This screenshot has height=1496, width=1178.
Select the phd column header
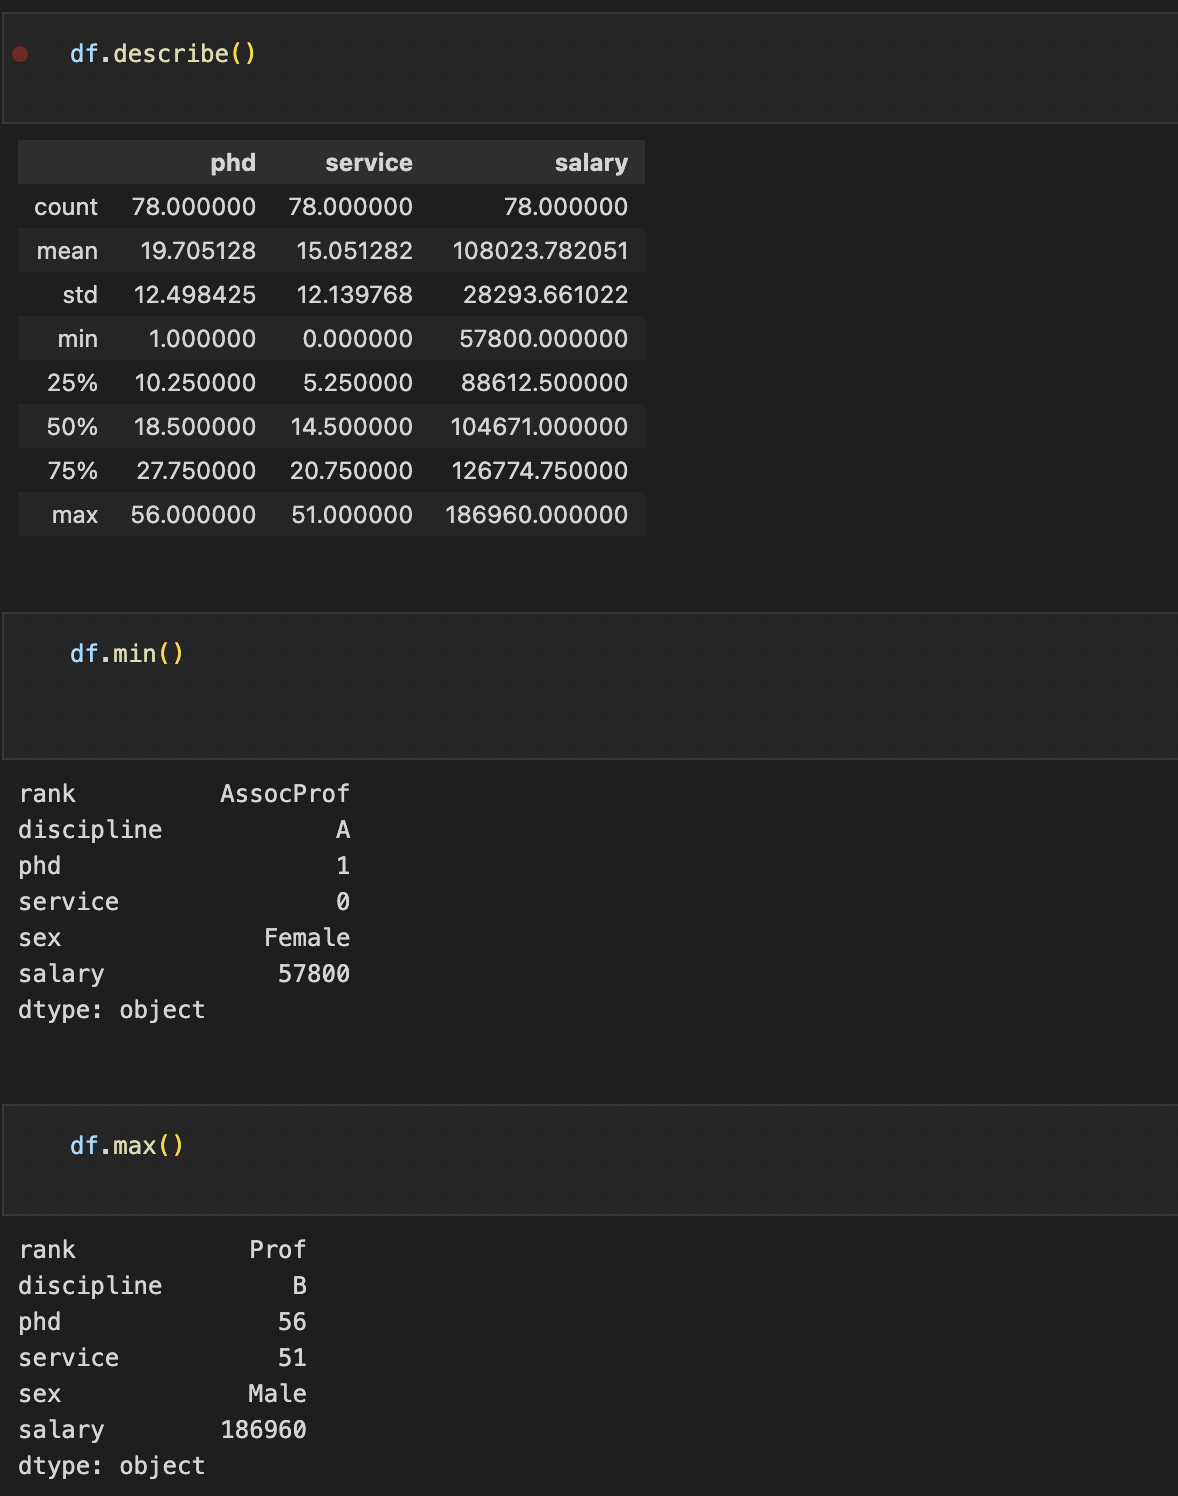point(233,163)
